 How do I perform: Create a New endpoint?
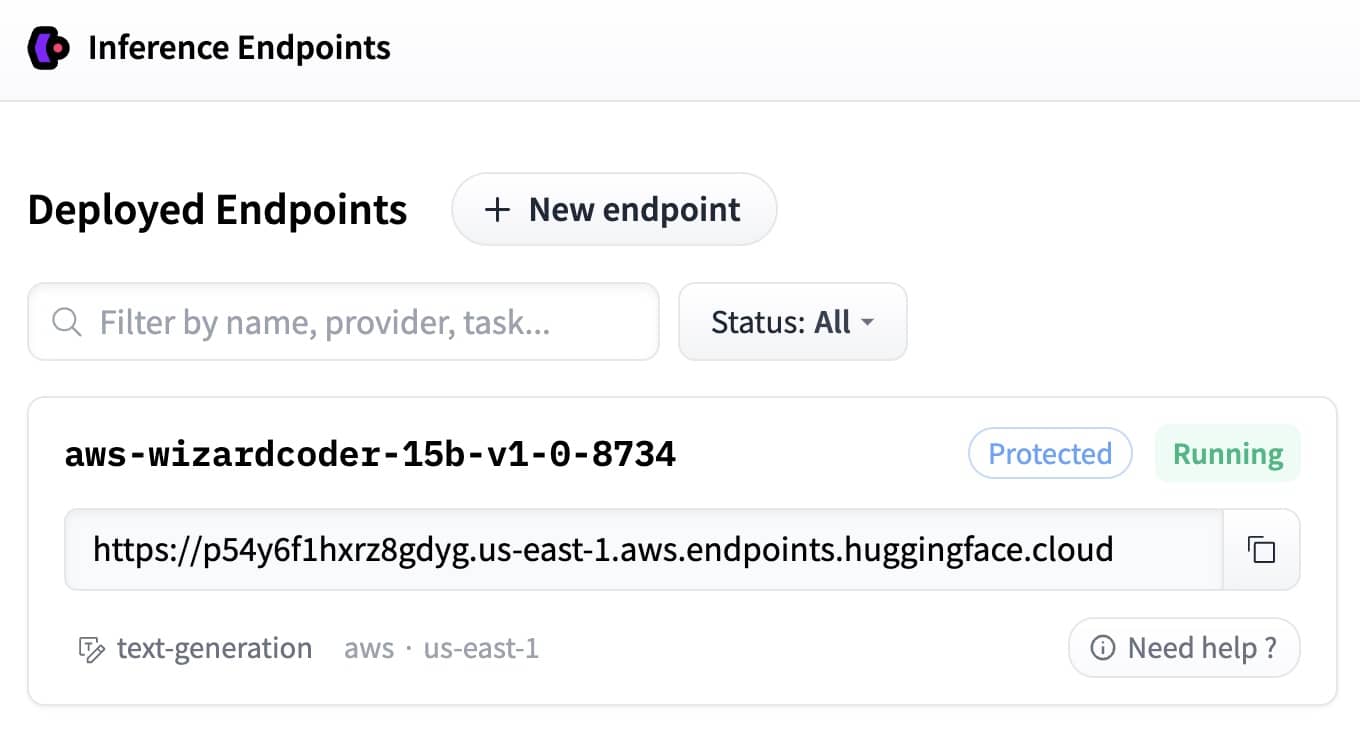click(614, 209)
